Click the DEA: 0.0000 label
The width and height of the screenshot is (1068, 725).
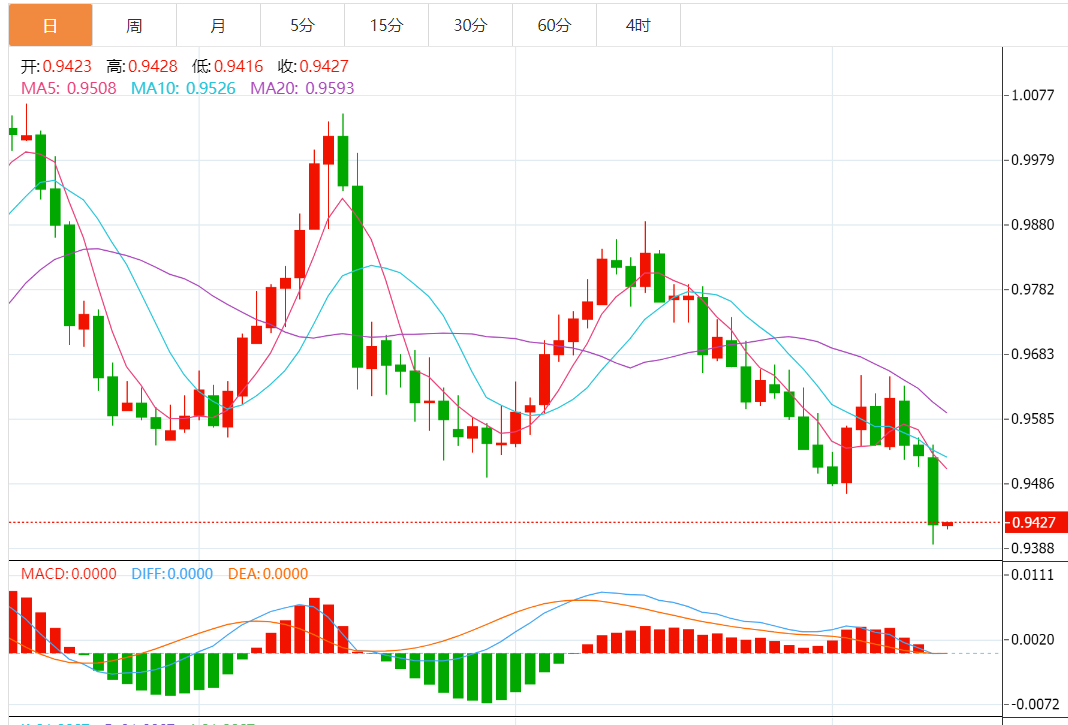point(268,574)
